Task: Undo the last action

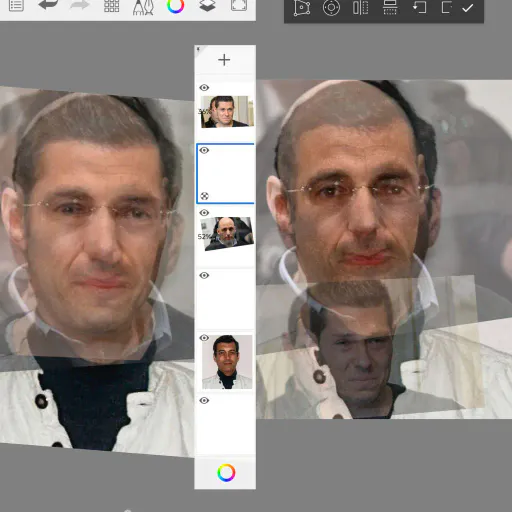Action: pos(48,5)
